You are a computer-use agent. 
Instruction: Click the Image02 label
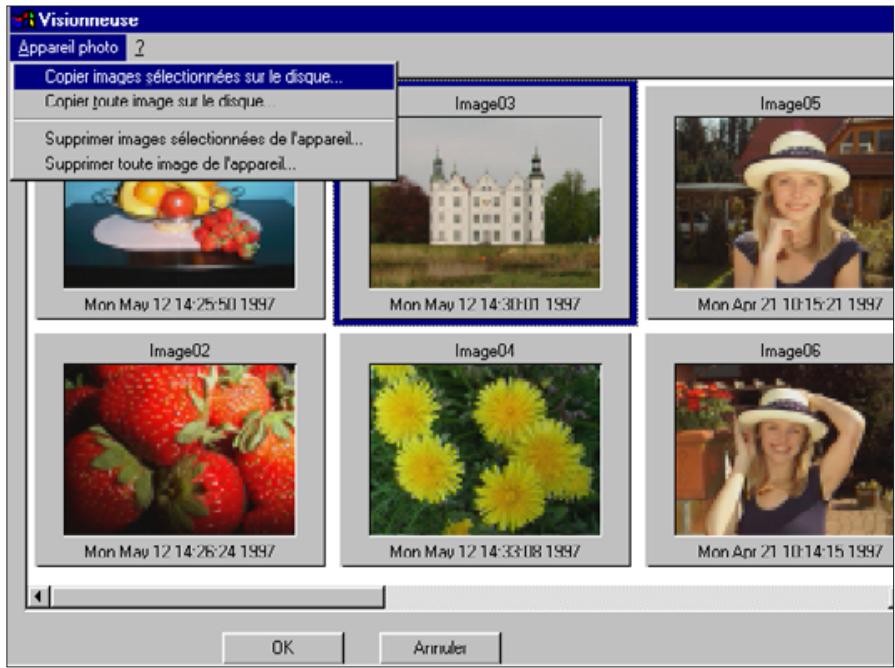pyautogui.click(x=179, y=350)
